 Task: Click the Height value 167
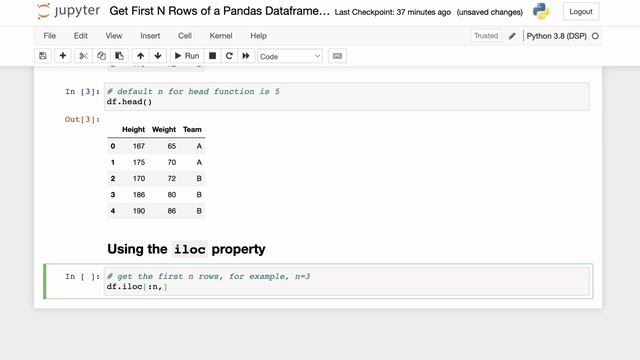(x=139, y=146)
